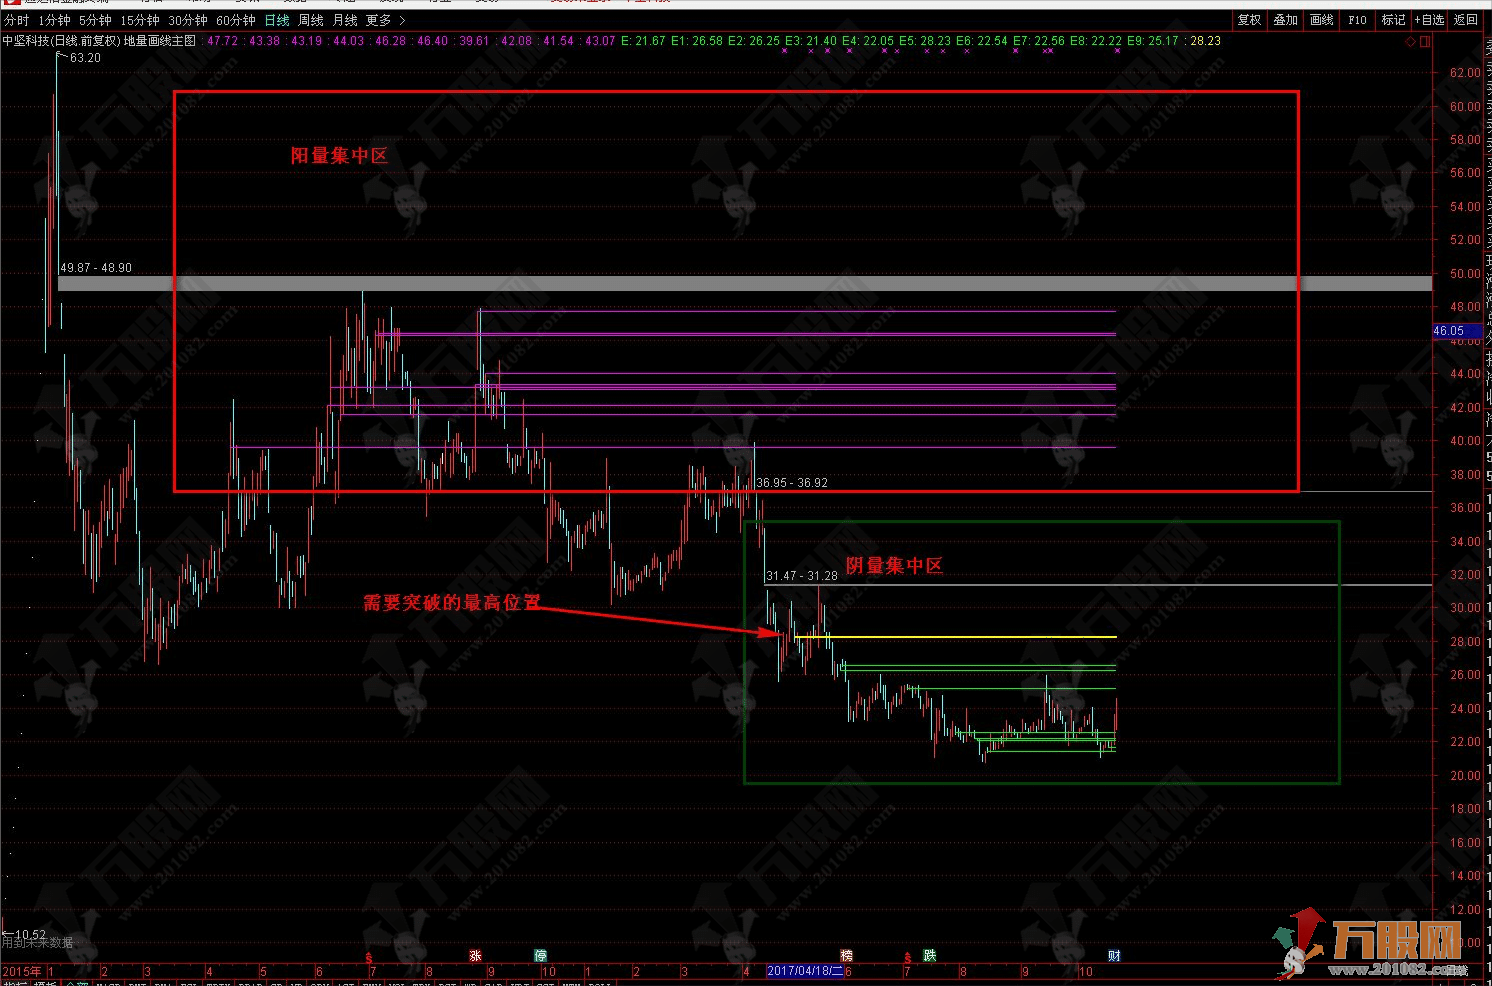Switch to the 周线 weekly chart tab
Image resolution: width=1492 pixels, height=986 pixels.
point(311,20)
